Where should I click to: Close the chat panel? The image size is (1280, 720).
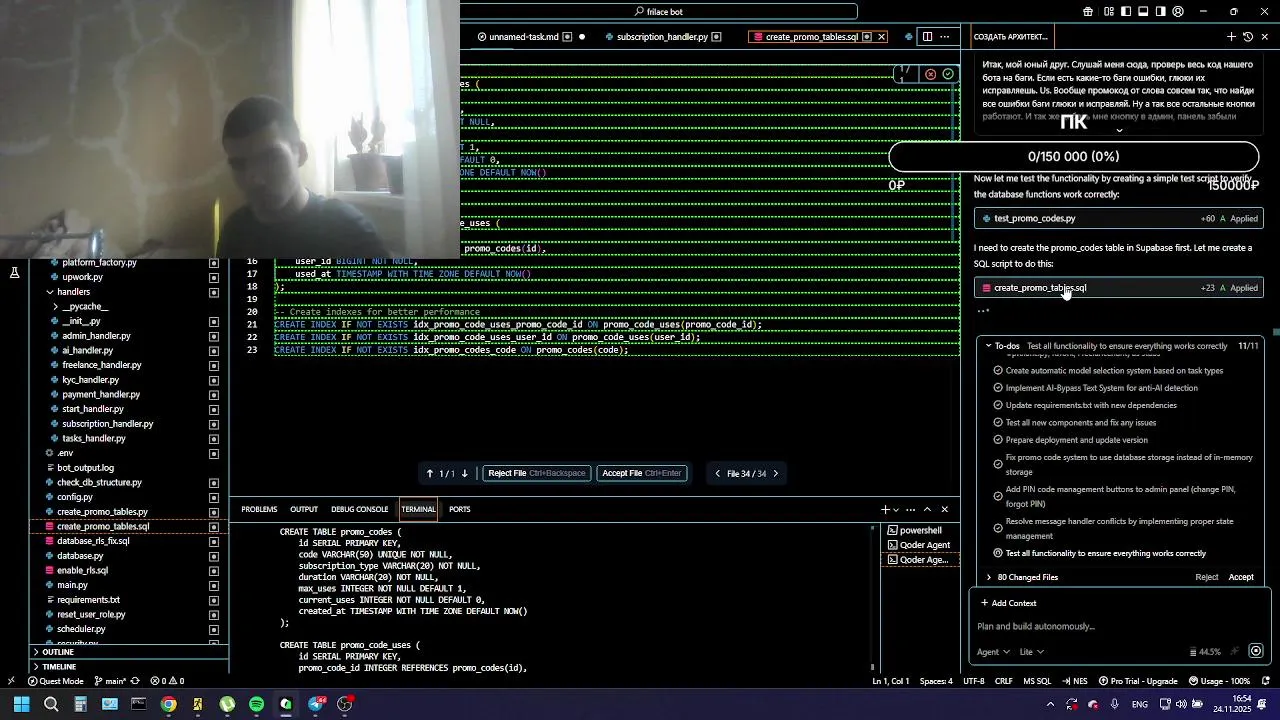click(1265, 37)
